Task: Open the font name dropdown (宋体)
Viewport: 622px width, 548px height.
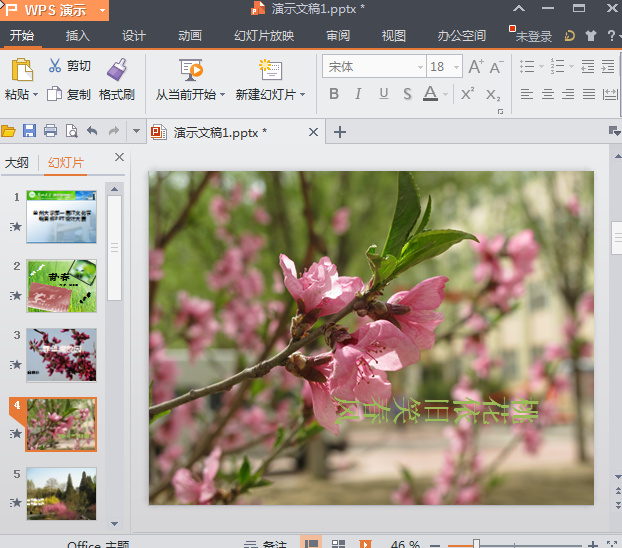Action: click(x=420, y=67)
